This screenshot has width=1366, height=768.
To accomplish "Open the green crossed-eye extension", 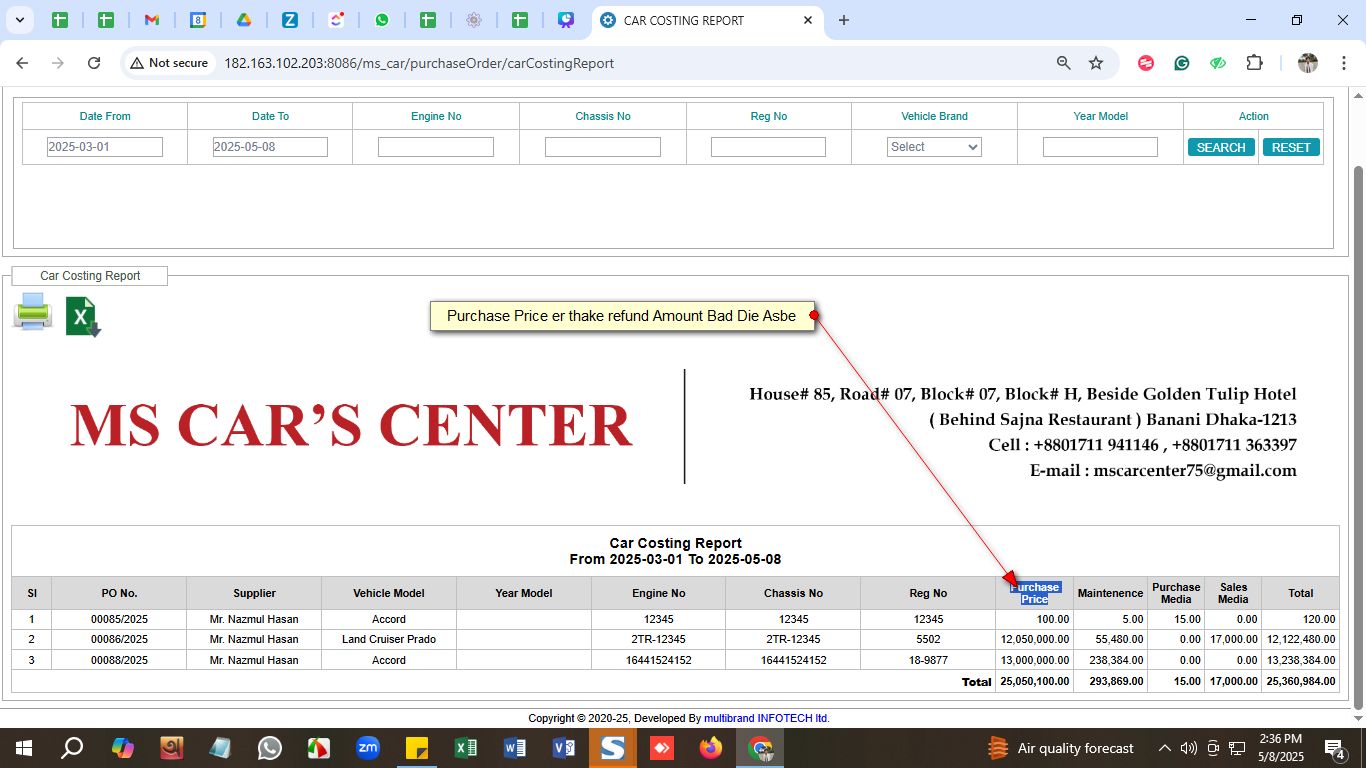I will point(1218,63).
